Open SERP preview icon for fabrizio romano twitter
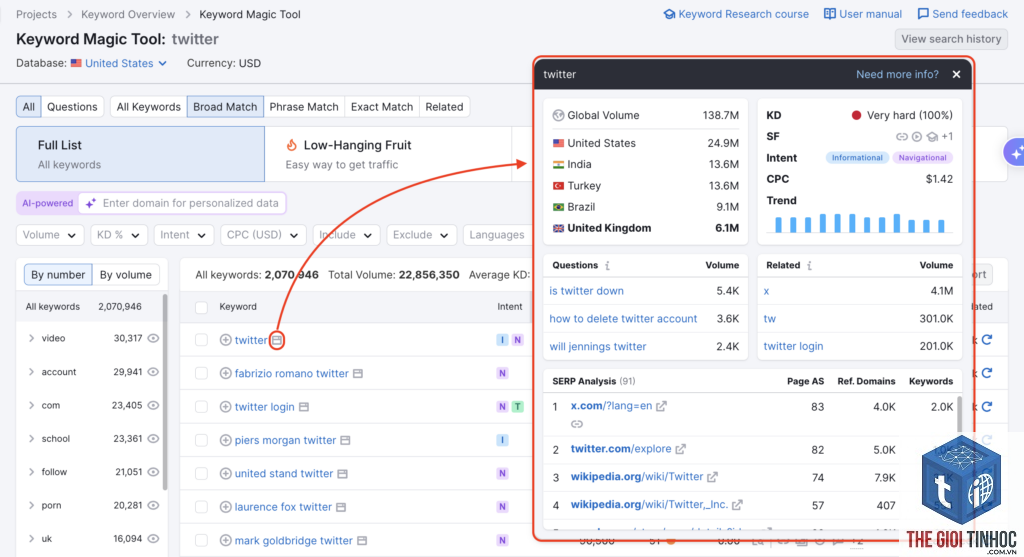Viewport: 1024px width, 557px height. (x=358, y=374)
